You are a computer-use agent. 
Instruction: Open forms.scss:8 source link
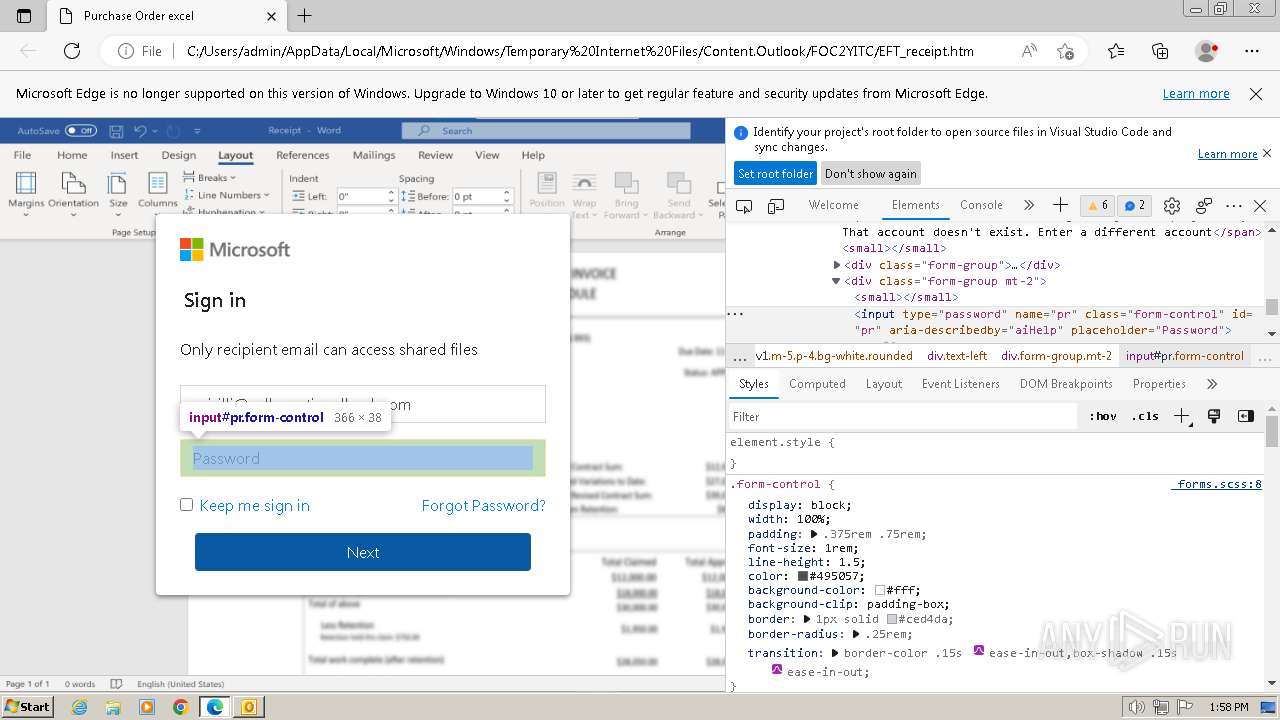pyautogui.click(x=1217, y=484)
